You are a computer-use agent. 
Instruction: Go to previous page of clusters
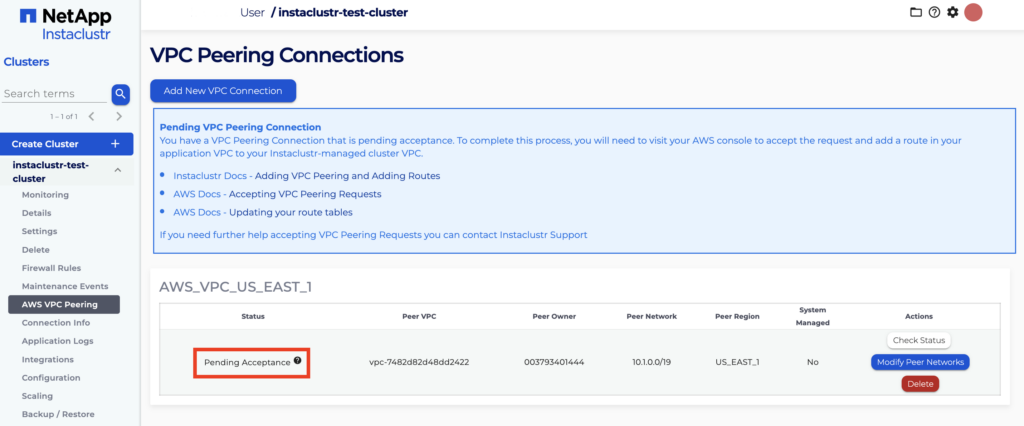point(92,116)
